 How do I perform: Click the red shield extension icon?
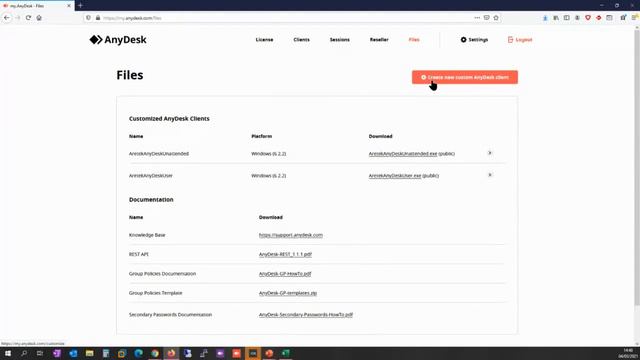588,18
